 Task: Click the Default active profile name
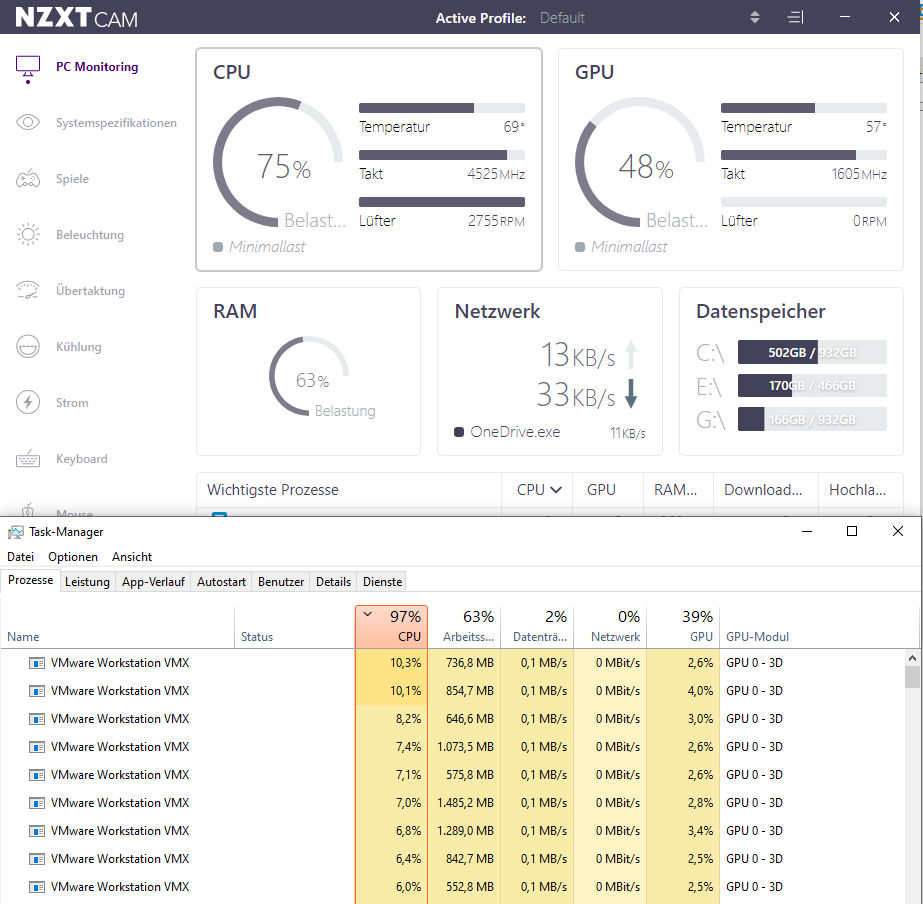562,18
